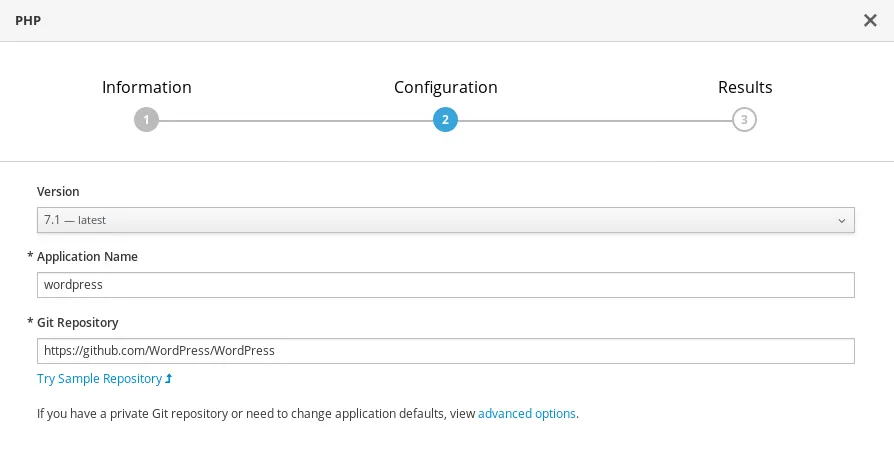
Task: Open the advanced options link
Action: click(x=527, y=413)
